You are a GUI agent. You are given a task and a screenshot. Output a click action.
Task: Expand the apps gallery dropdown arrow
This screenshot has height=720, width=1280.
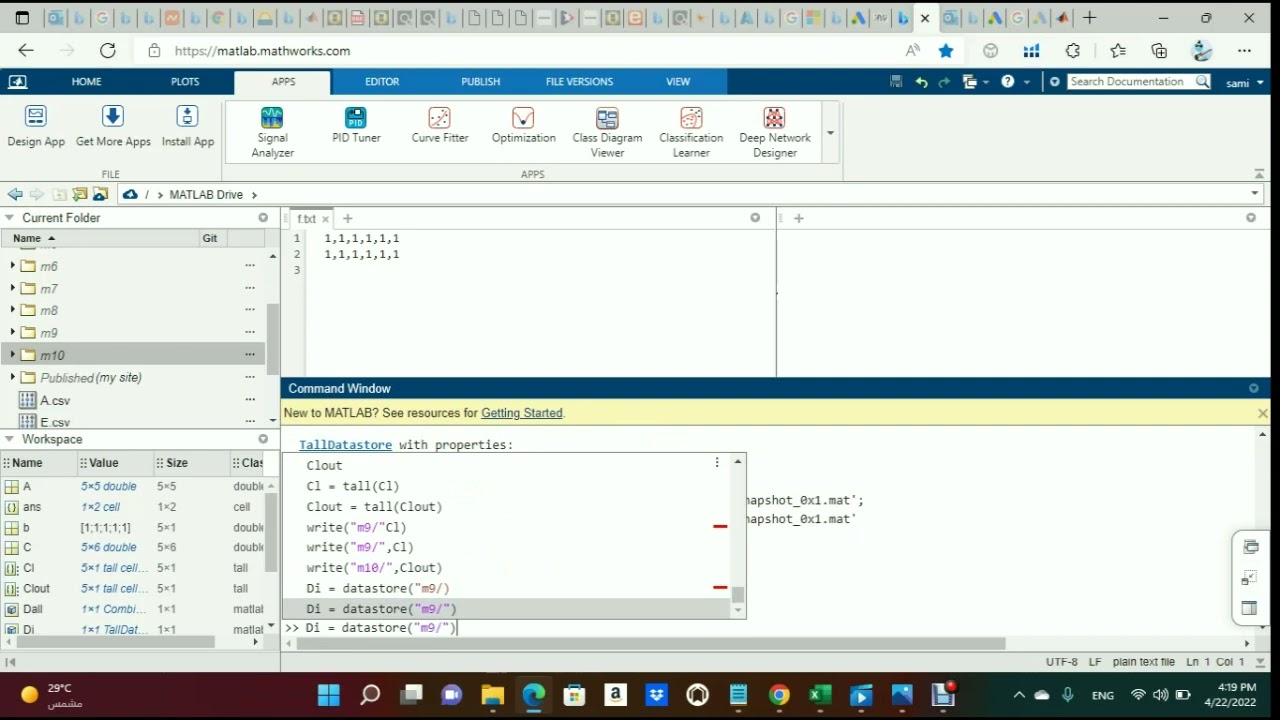point(830,133)
